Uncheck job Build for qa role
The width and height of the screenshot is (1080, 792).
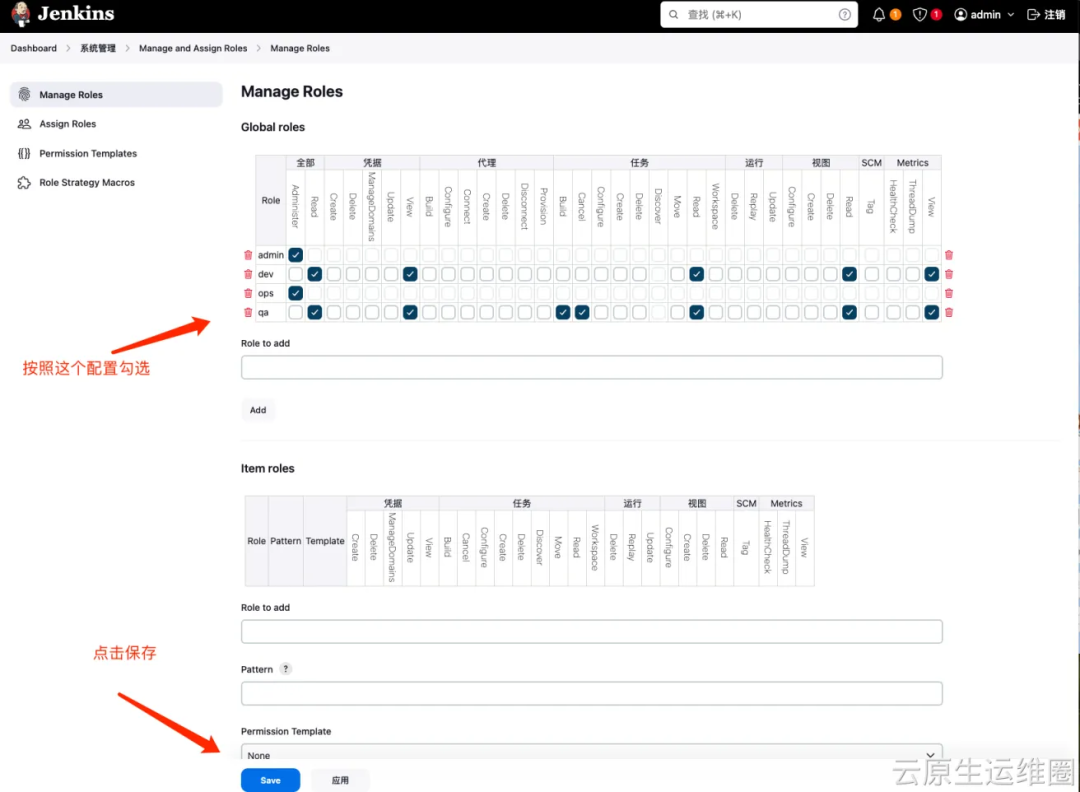[x=563, y=313]
